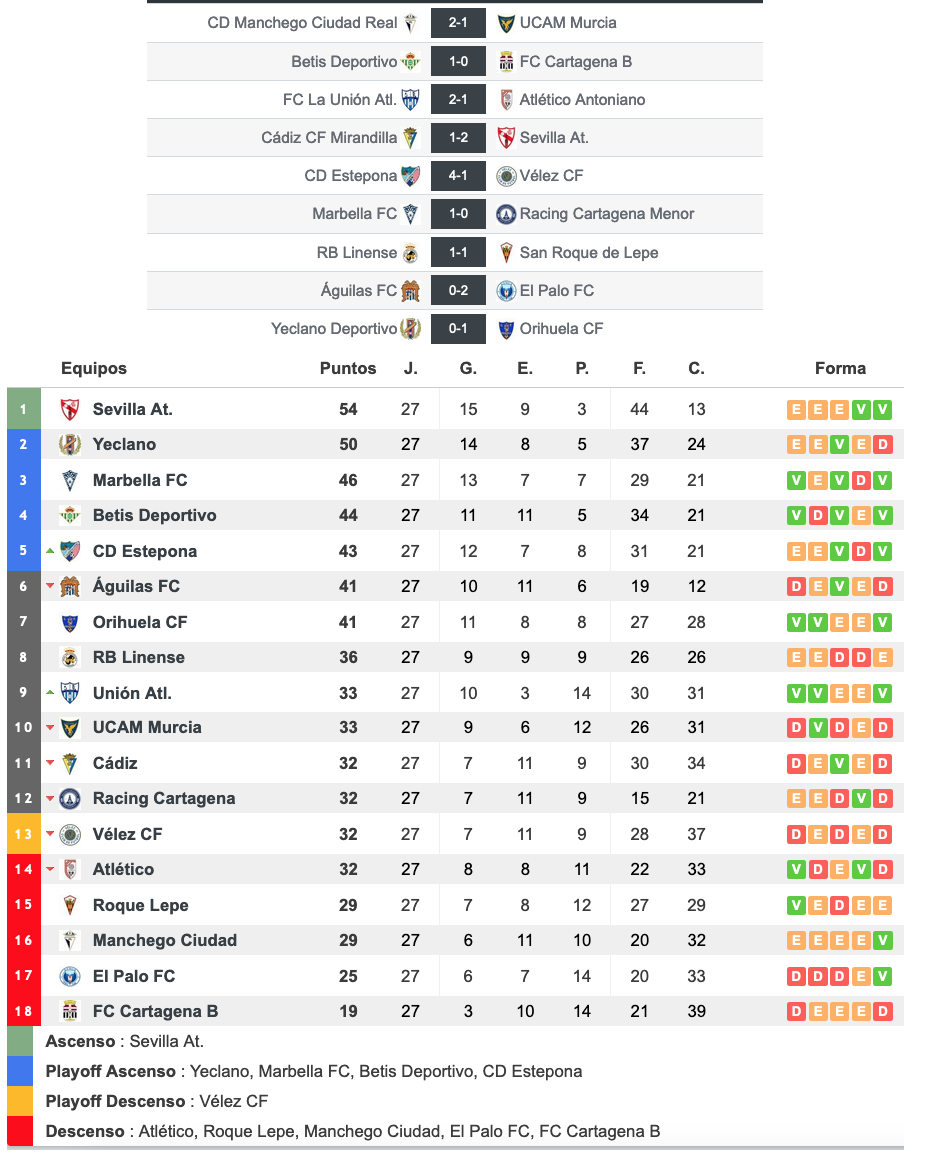Click Yeclano's red D form badge
This screenshot has height=1157, width=927.
(x=882, y=445)
